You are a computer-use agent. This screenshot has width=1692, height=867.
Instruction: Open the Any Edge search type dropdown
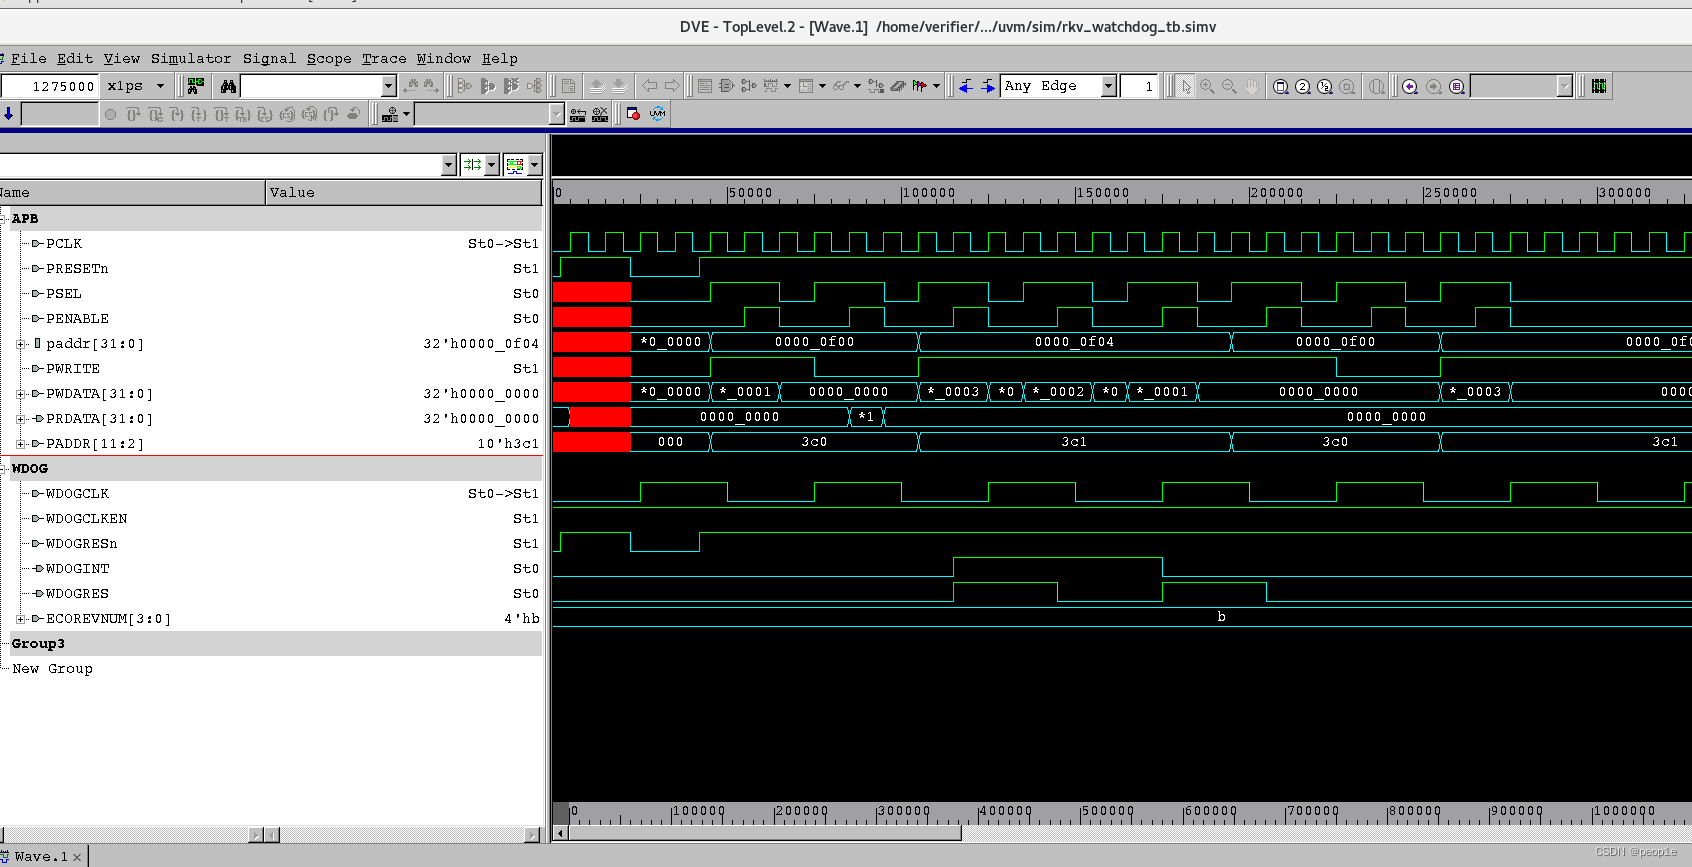point(1108,87)
